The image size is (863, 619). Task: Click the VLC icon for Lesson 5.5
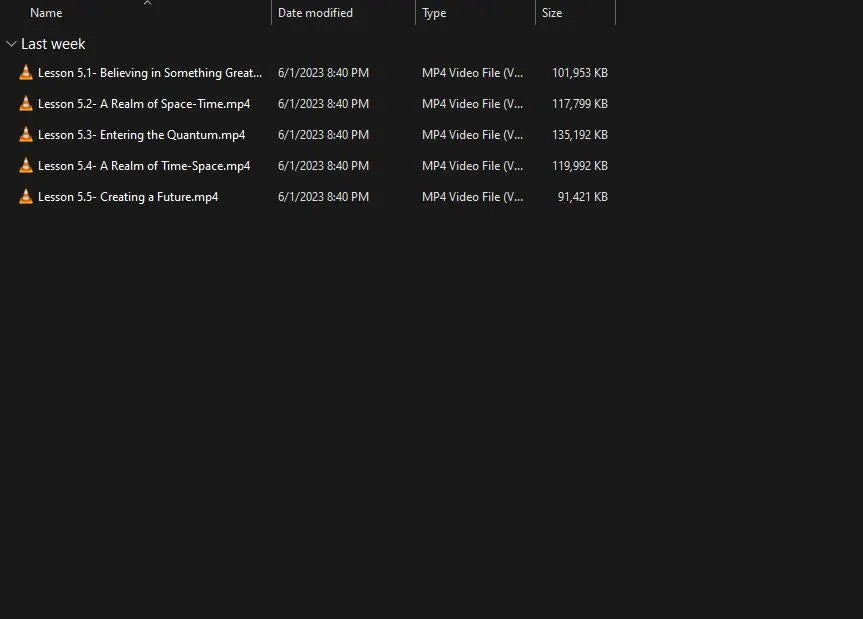click(26, 197)
